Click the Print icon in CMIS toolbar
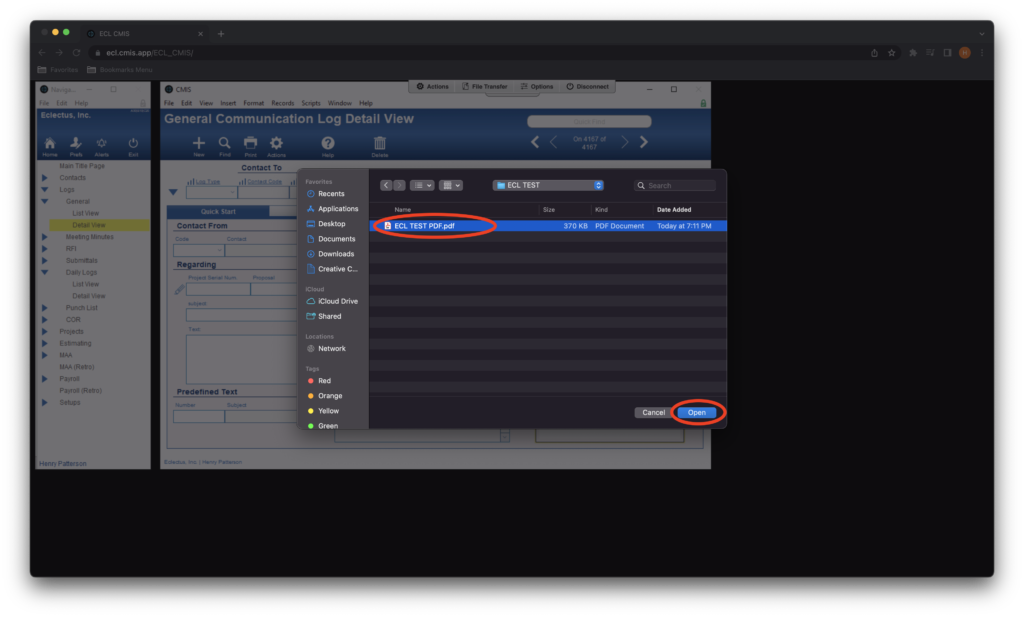1024x617 pixels. tap(250, 144)
